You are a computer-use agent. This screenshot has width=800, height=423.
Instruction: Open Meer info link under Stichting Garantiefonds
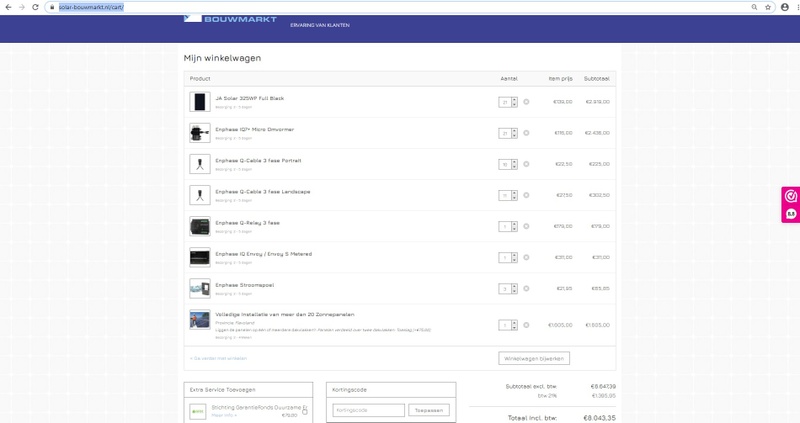pos(224,415)
